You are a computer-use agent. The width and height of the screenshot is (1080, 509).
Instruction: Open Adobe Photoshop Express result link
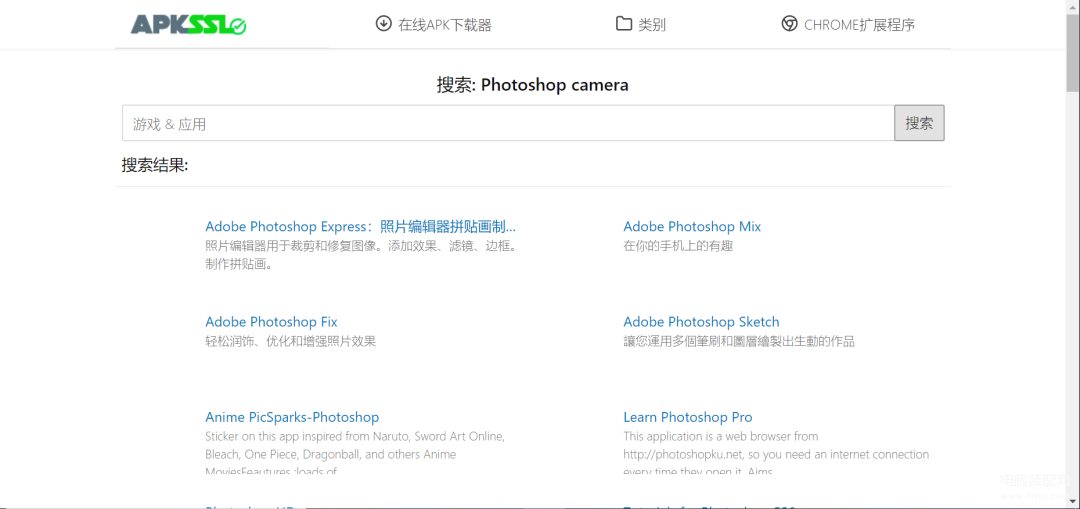[360, 227]
